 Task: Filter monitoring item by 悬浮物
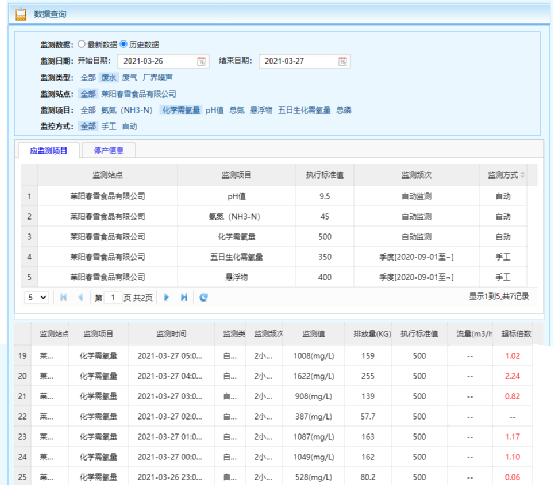pos(261,110)
